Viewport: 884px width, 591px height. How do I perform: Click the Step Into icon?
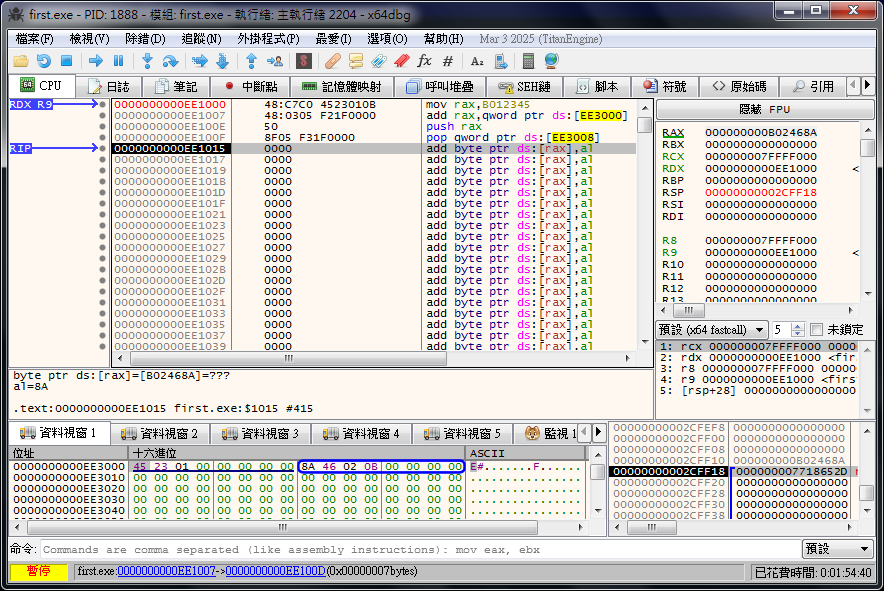click(147, 61)
